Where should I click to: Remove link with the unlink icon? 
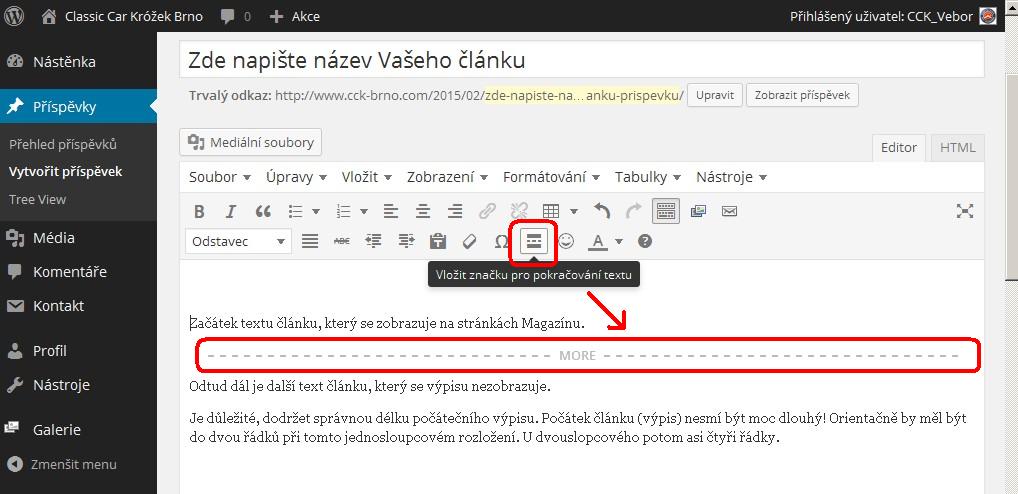(x=519, y=211)
